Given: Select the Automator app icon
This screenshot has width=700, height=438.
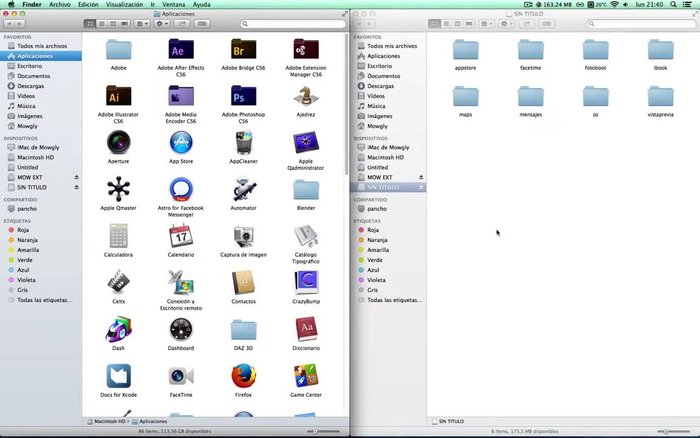Looking at the screenshot, I should point(244,190).
